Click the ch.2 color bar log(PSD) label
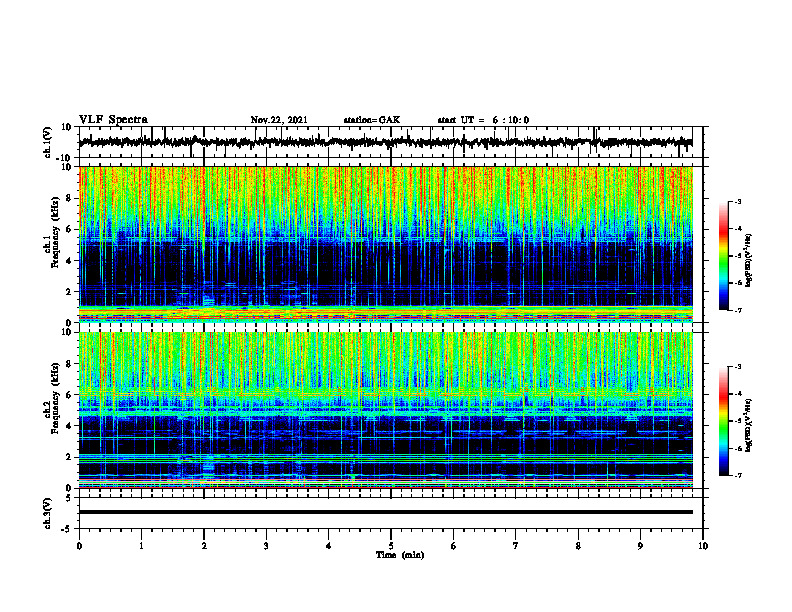This screenshot has height=612, width=792. tap(749, 424)
